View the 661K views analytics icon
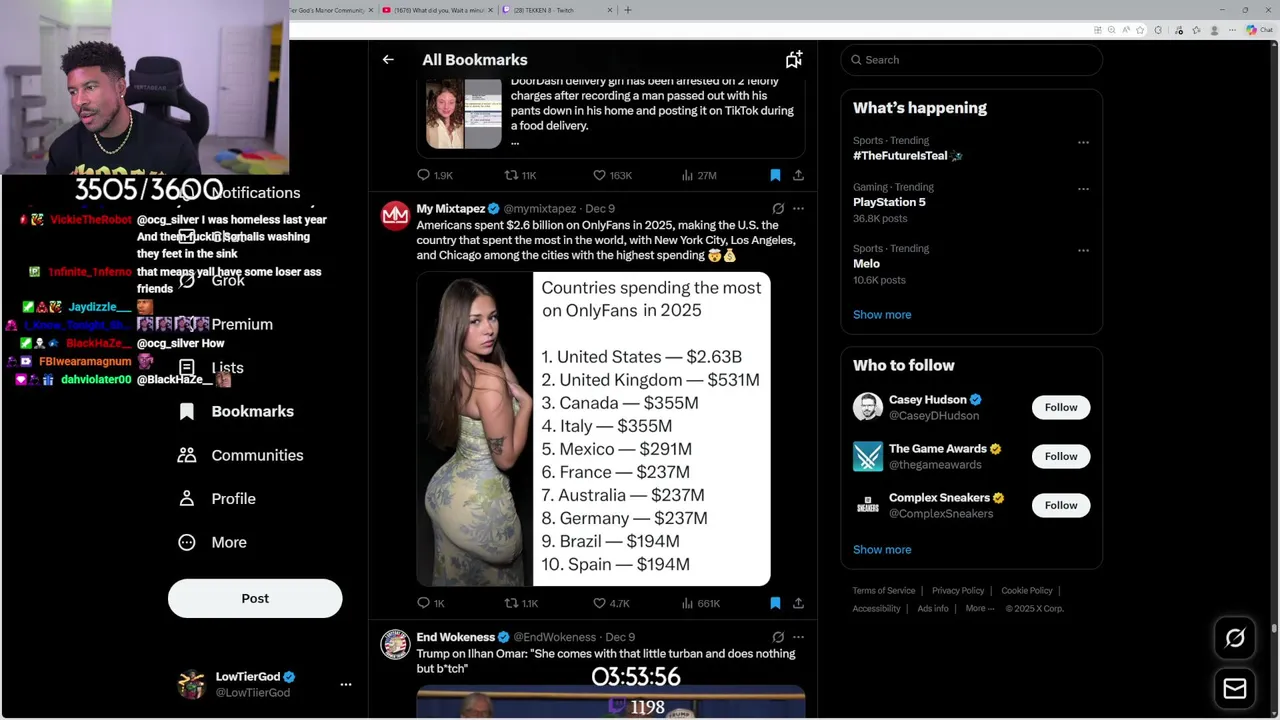Image resolution: width=1280 pixels, height=720 pixels. (700, 603)
